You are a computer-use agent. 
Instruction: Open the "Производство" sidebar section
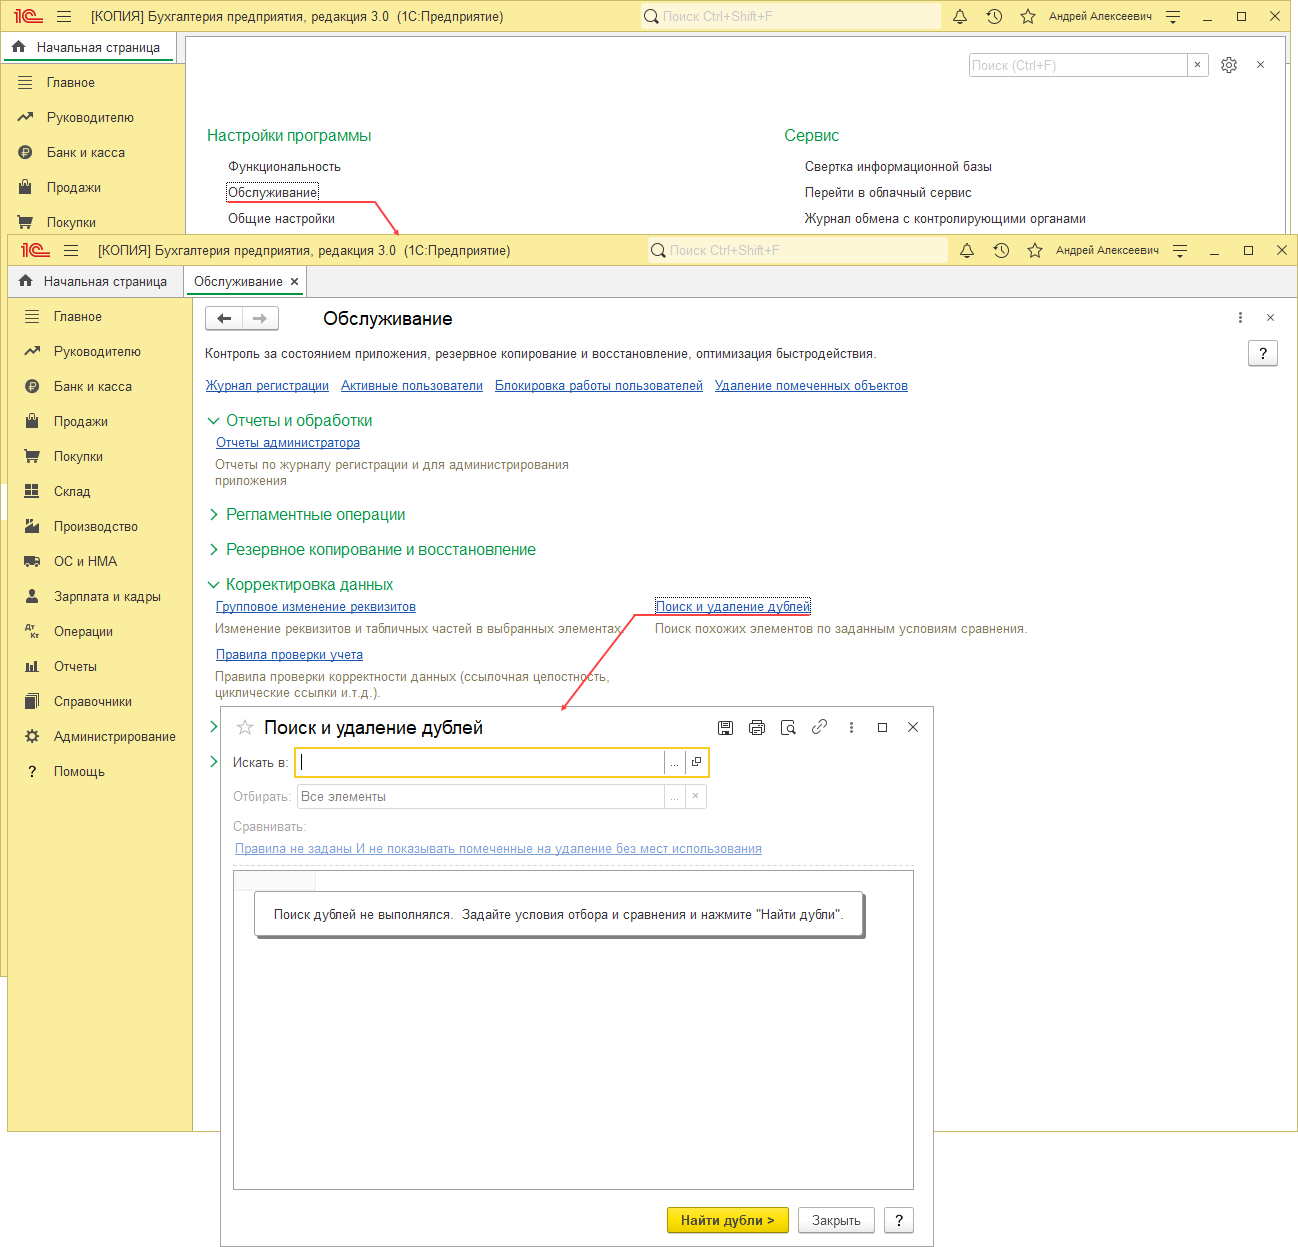point(96,527)
